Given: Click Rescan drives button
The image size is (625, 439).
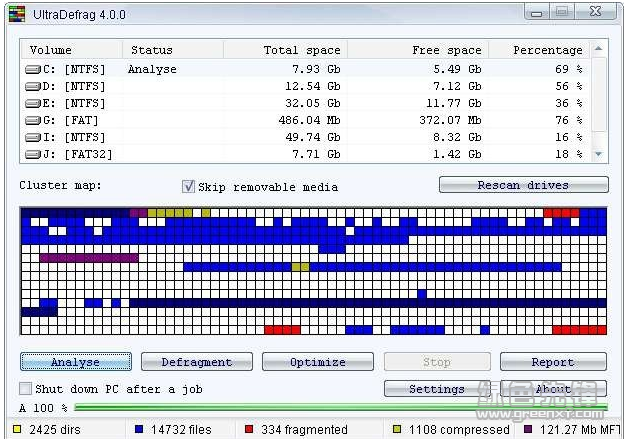Looking at the screenshot, I should 524,185.
